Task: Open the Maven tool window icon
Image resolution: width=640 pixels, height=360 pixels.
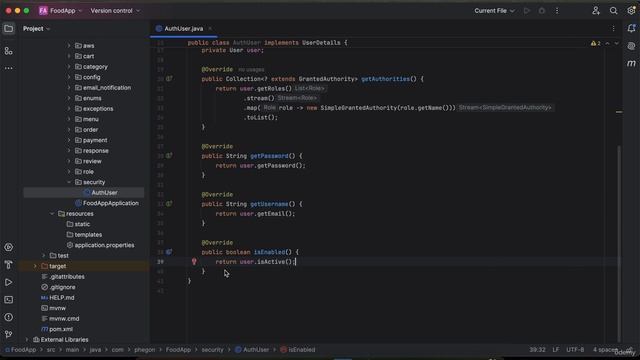Action: (631, 63)
